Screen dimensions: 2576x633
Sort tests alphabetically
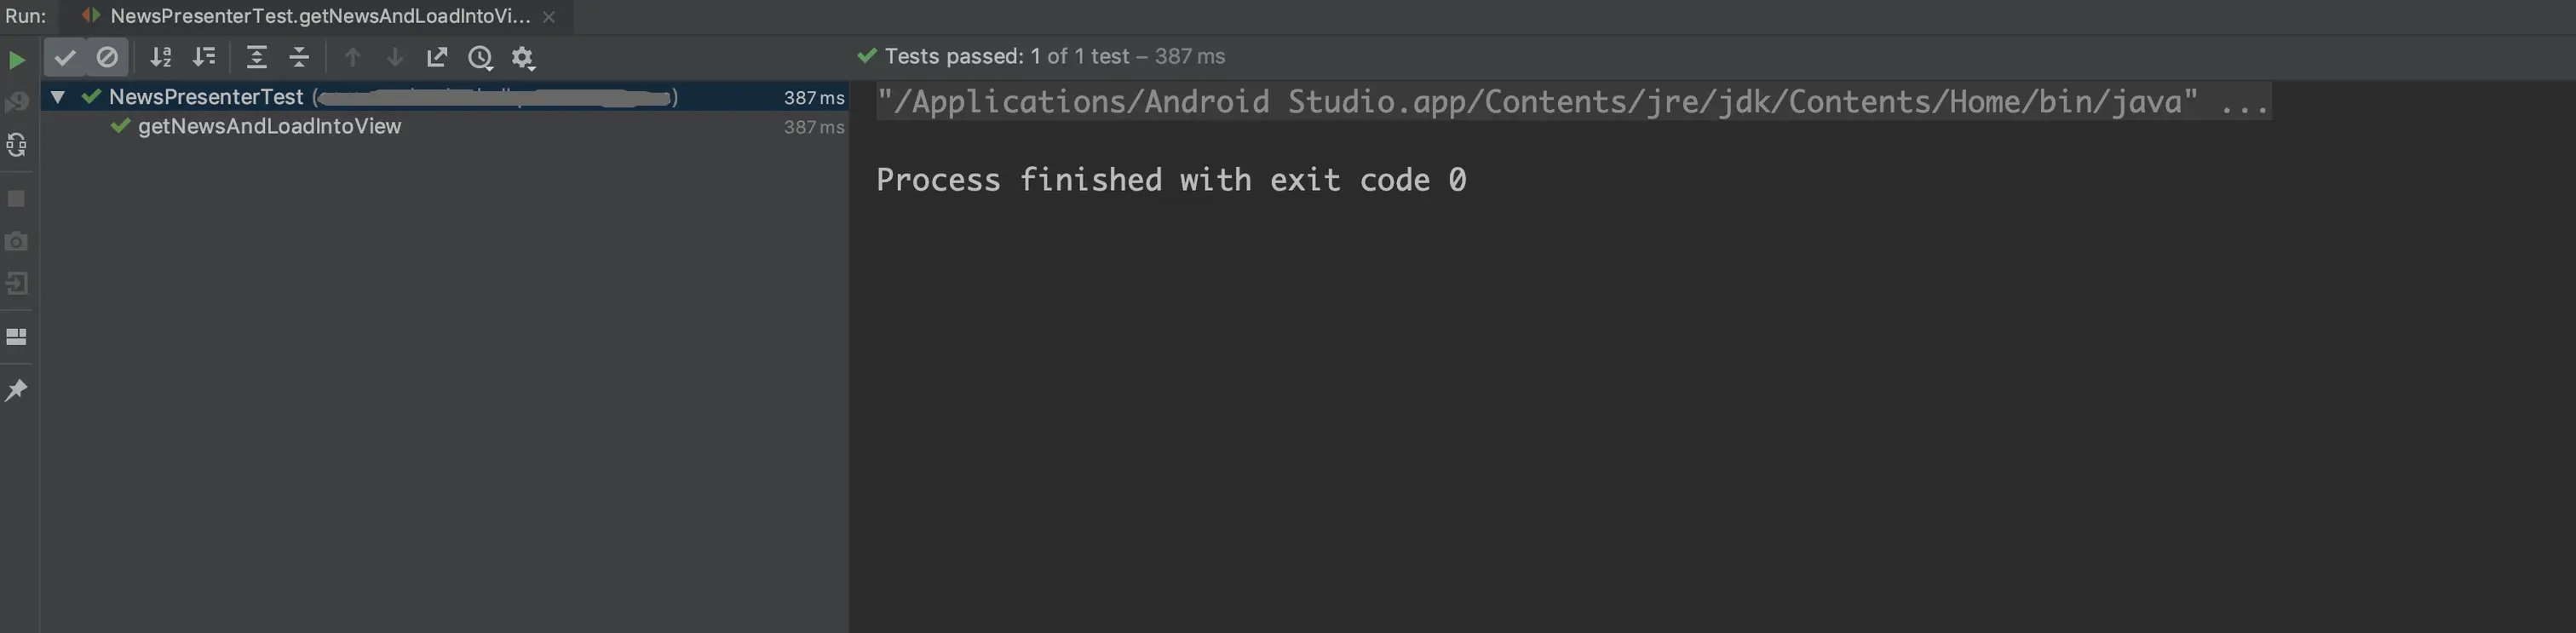click(x=161, y=58)
